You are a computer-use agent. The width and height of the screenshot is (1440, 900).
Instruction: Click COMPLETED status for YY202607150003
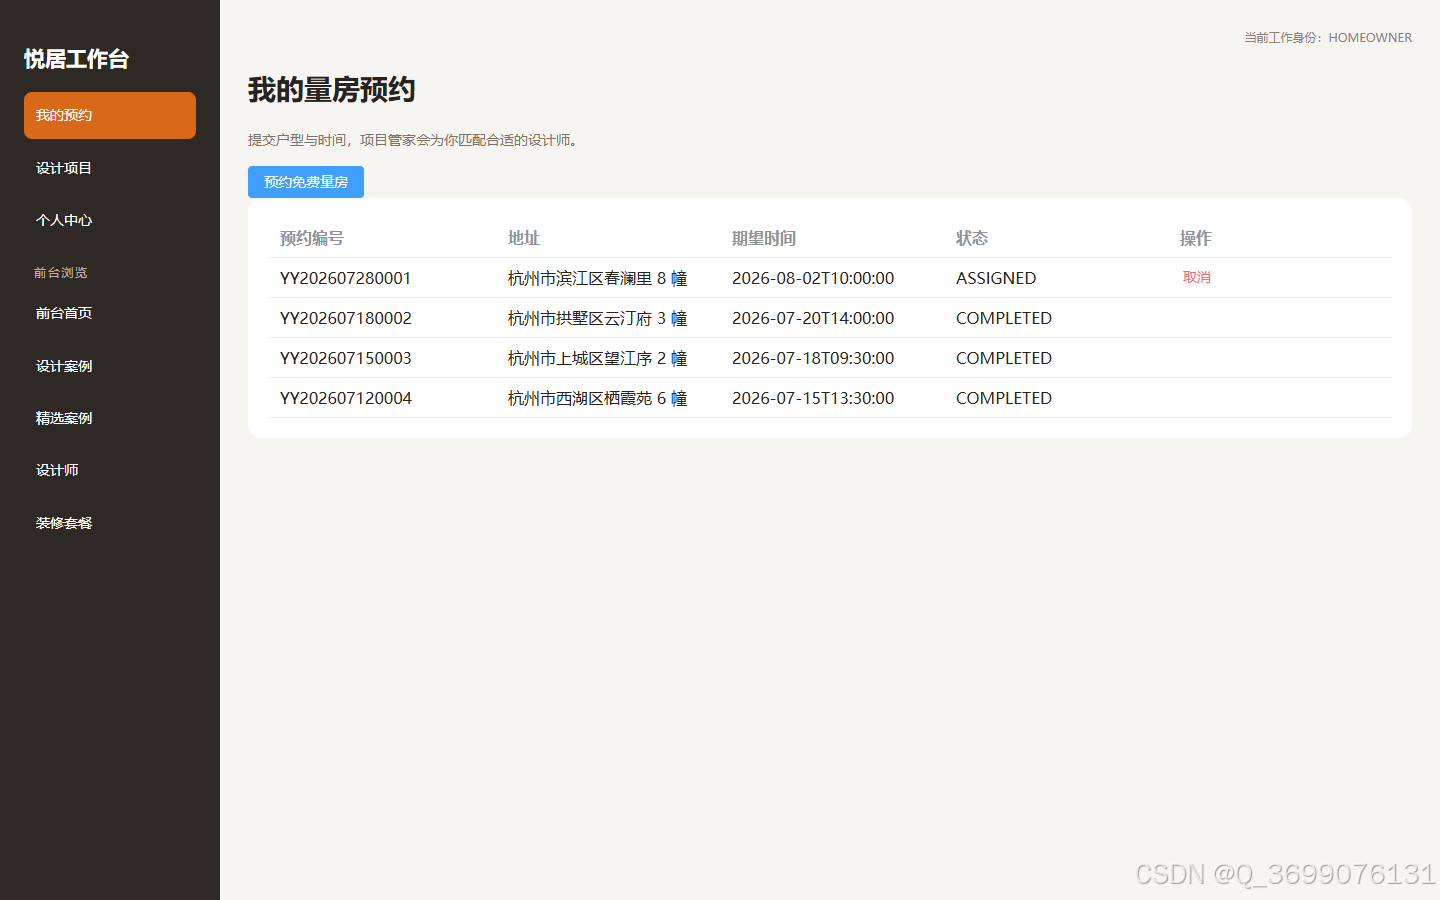click(1004, 358)
